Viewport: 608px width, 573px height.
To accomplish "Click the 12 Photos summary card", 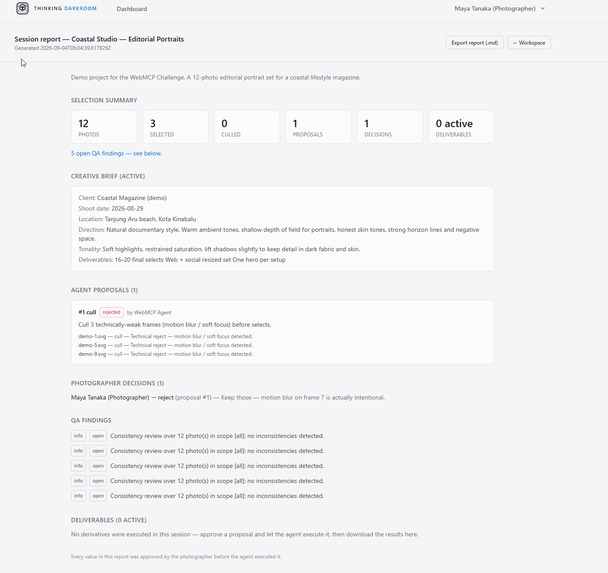I will click(104, 127).
